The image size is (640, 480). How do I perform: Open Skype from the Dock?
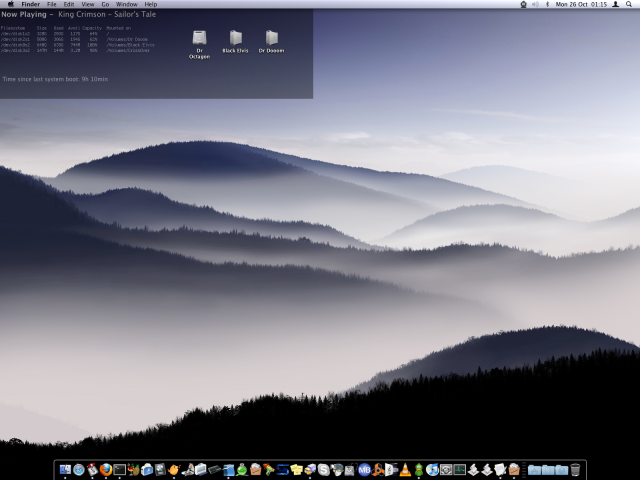tap(324, 470)
